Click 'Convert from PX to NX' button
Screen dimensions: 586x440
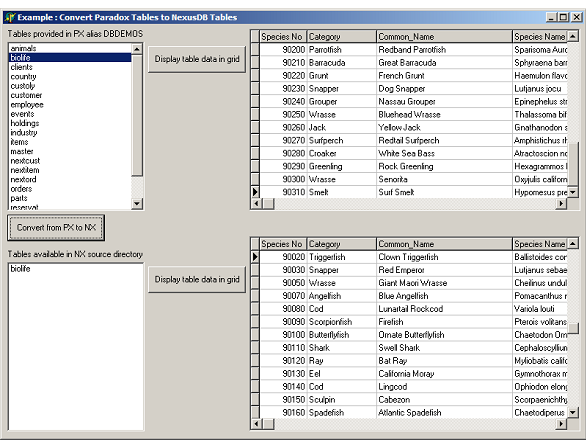[x=56, y=228]
